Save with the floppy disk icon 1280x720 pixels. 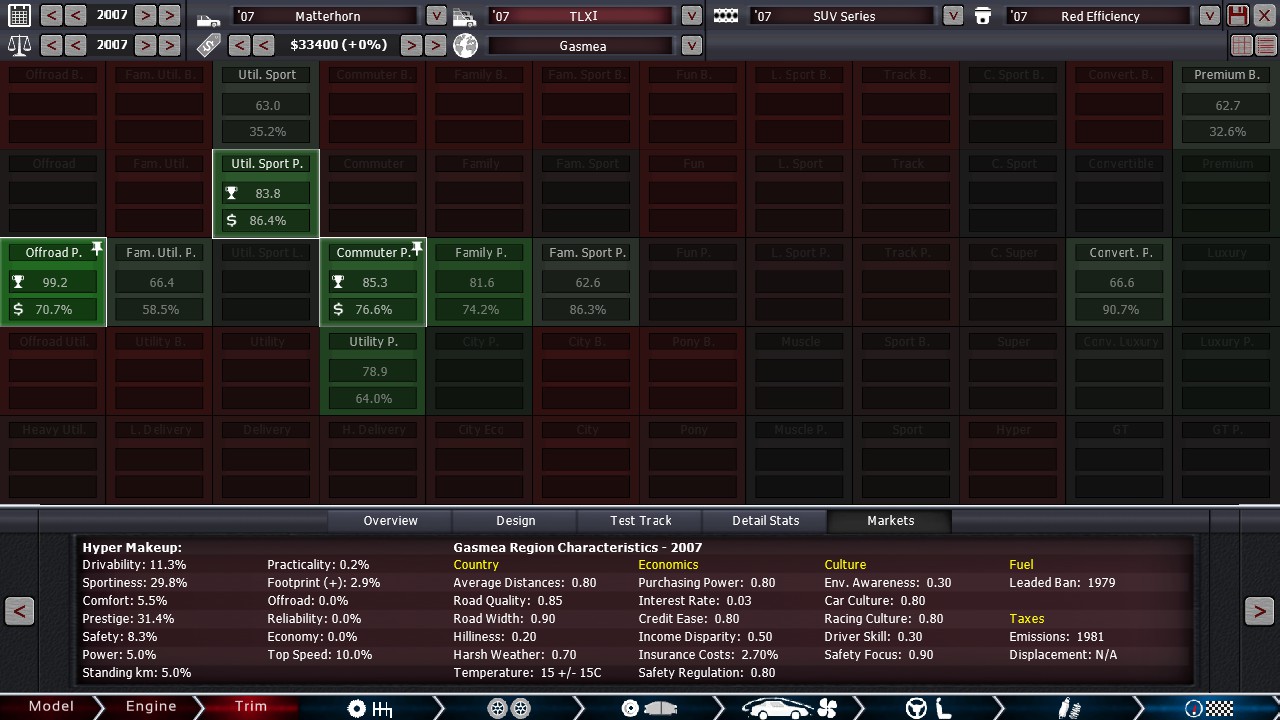click(x=1238, y=15)
